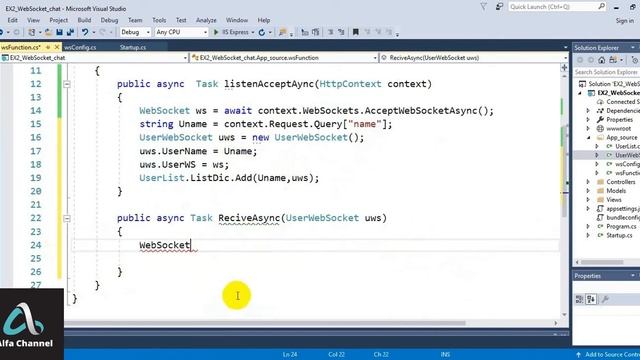
Task: Open the Edit menu
Action: coord(13,20)
